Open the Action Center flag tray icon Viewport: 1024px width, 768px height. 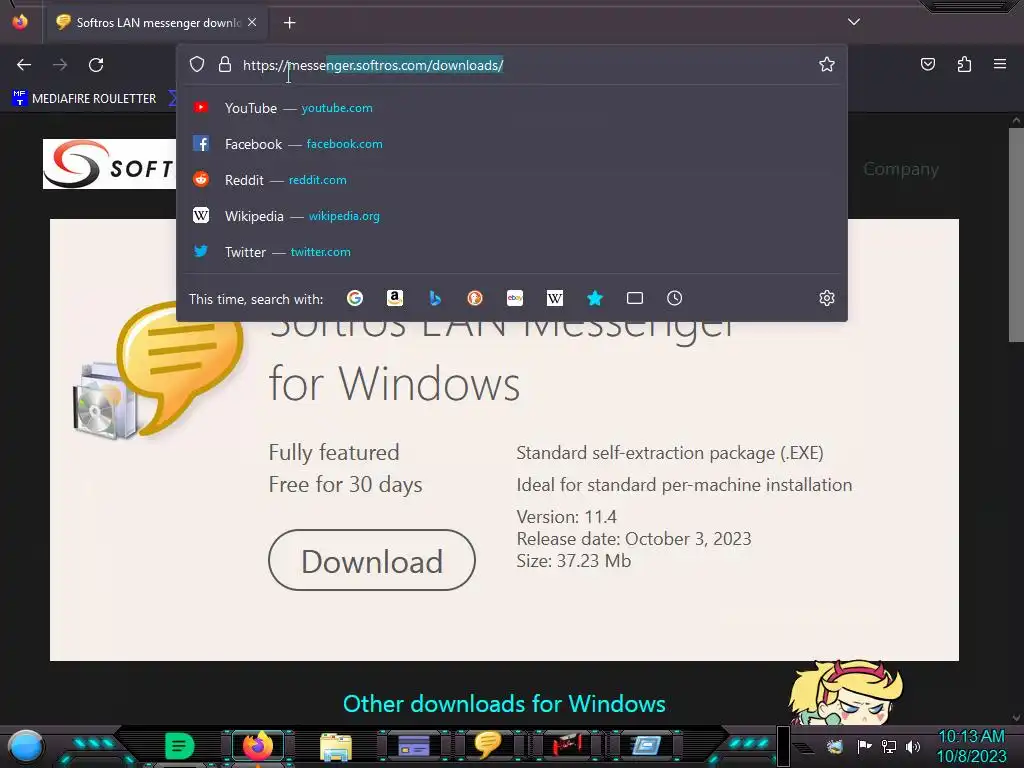(x=865, y=746)
